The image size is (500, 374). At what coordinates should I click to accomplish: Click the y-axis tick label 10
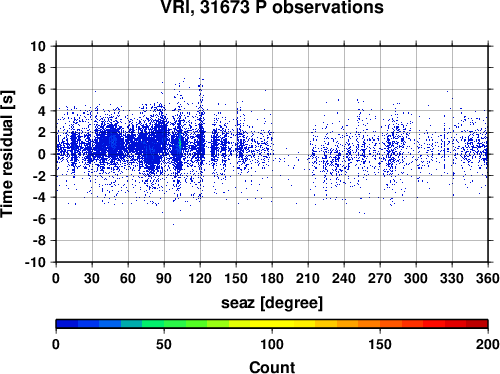38,46
